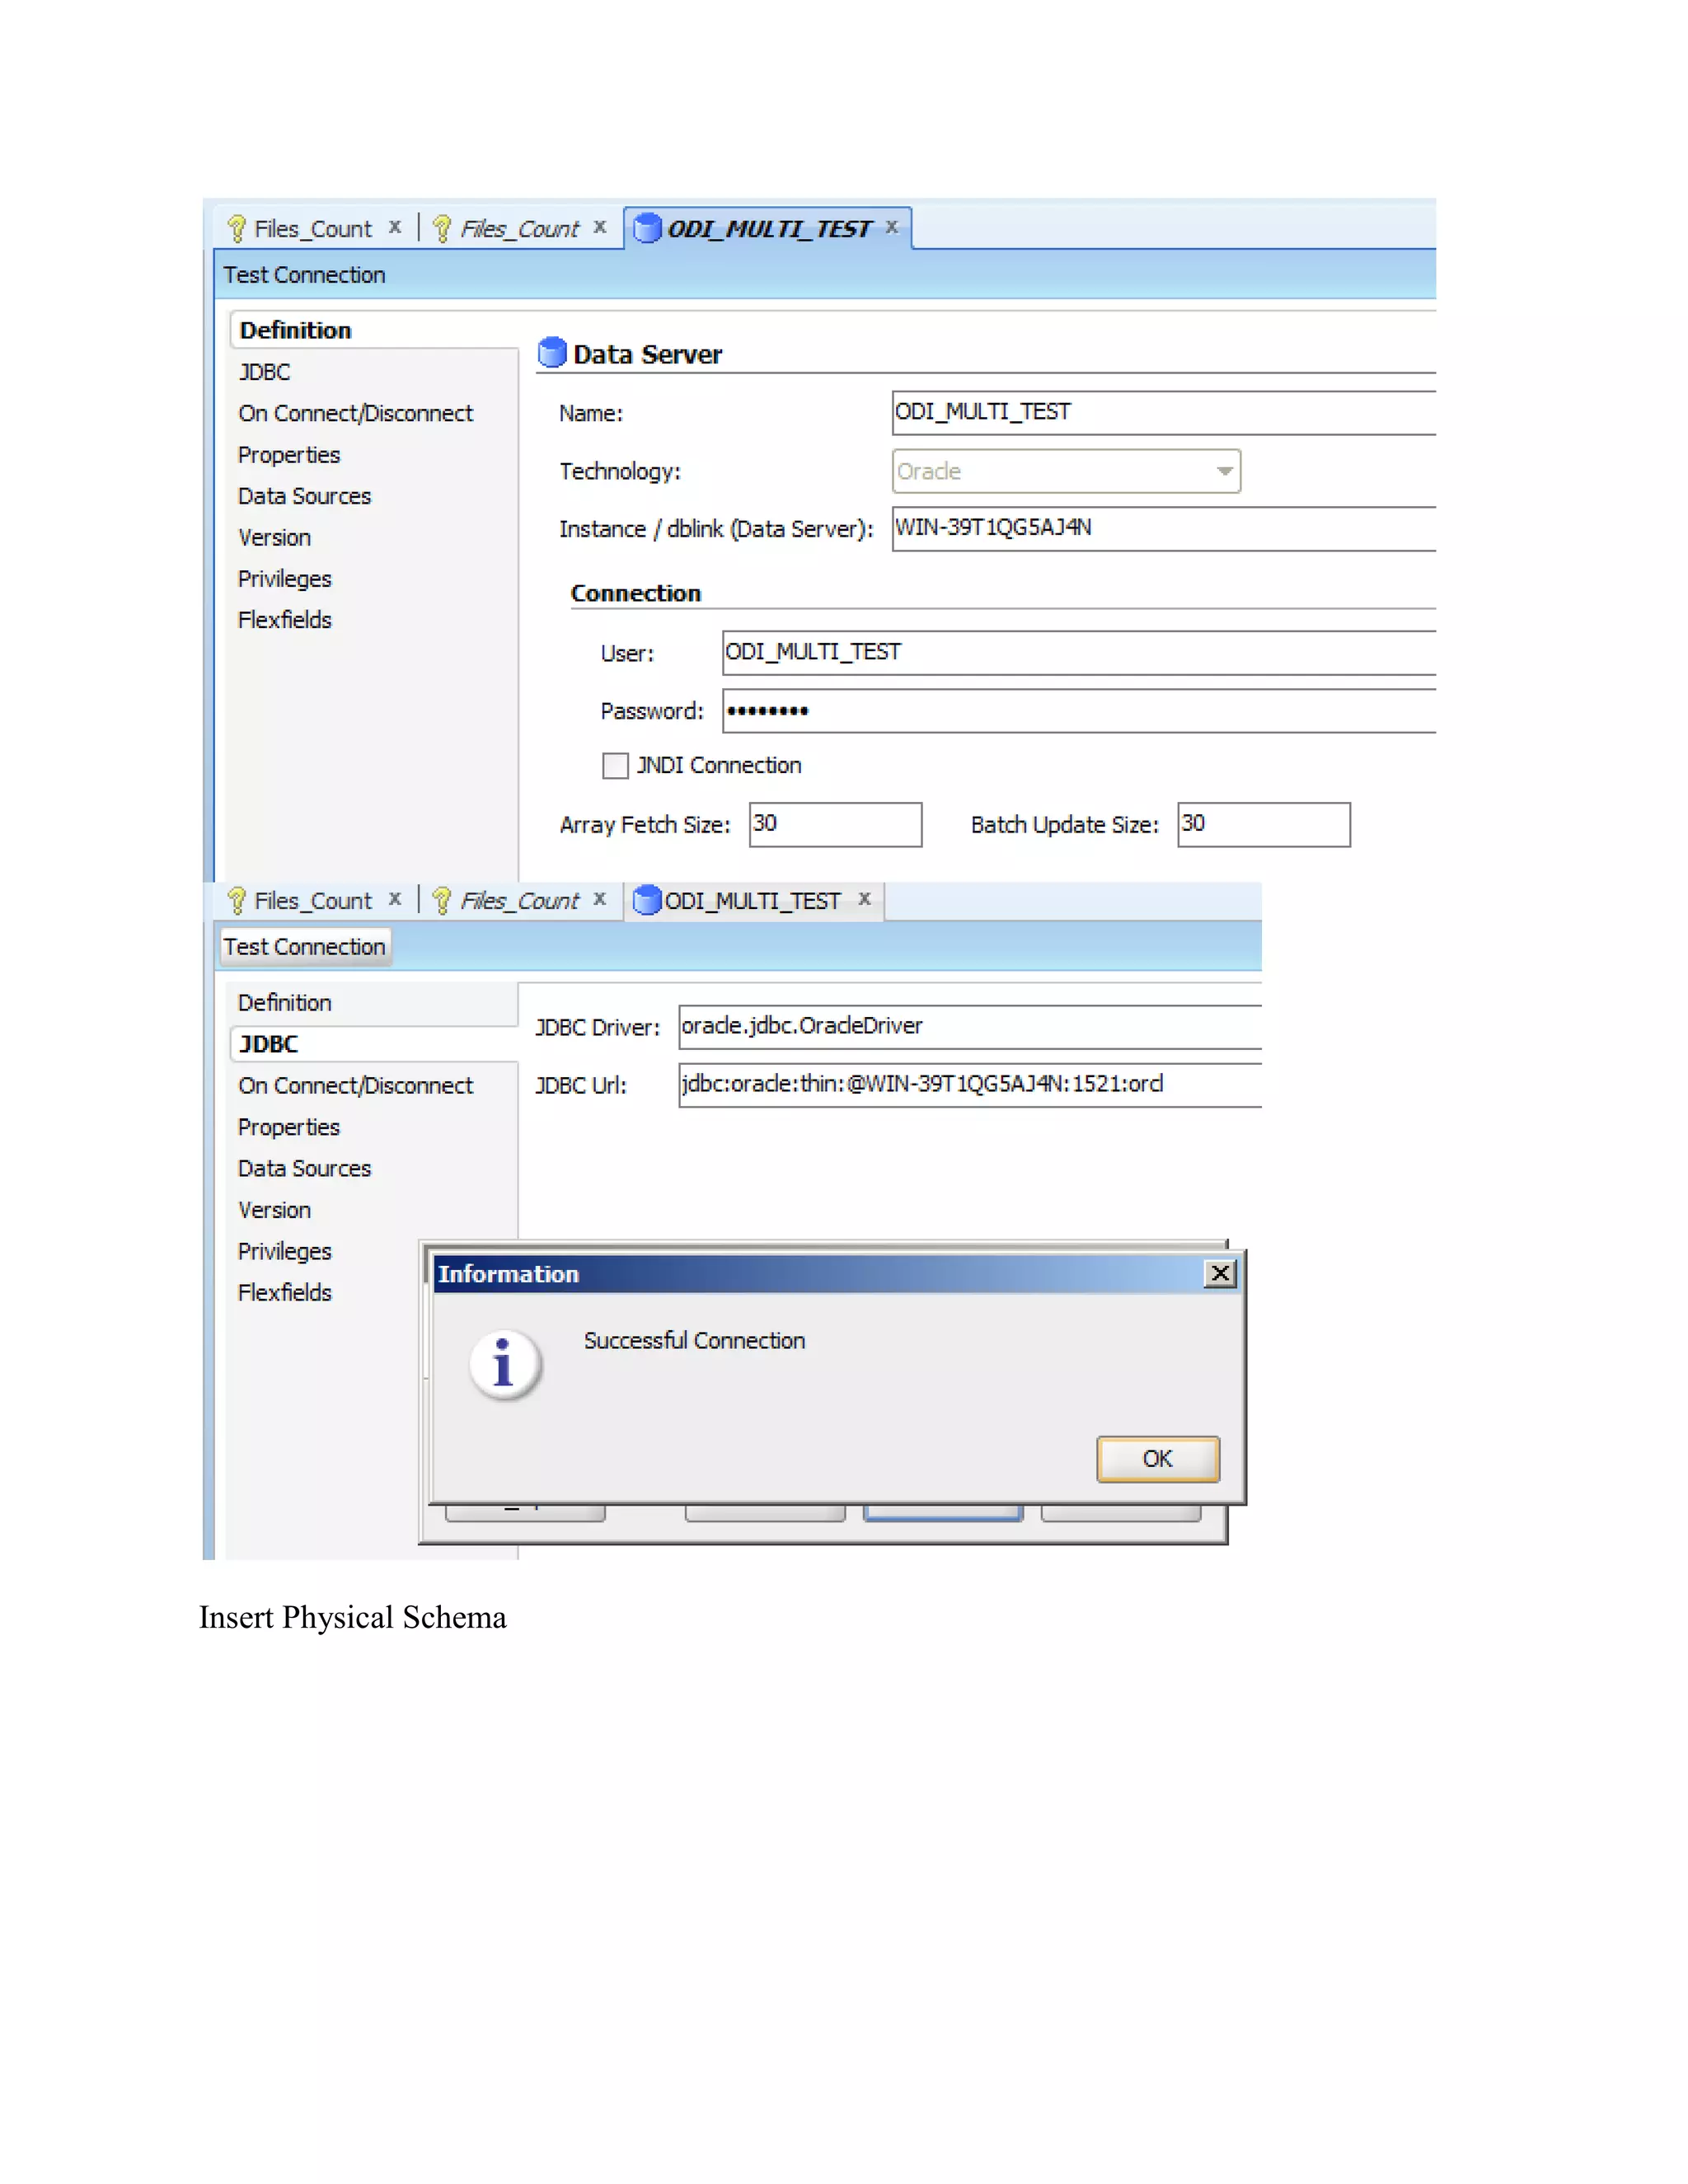Image resolution: width=1688 pixels, height=2184 pixels.
Task: Click Test Connection in upper window toolbar
Action: tap(304, 275)
